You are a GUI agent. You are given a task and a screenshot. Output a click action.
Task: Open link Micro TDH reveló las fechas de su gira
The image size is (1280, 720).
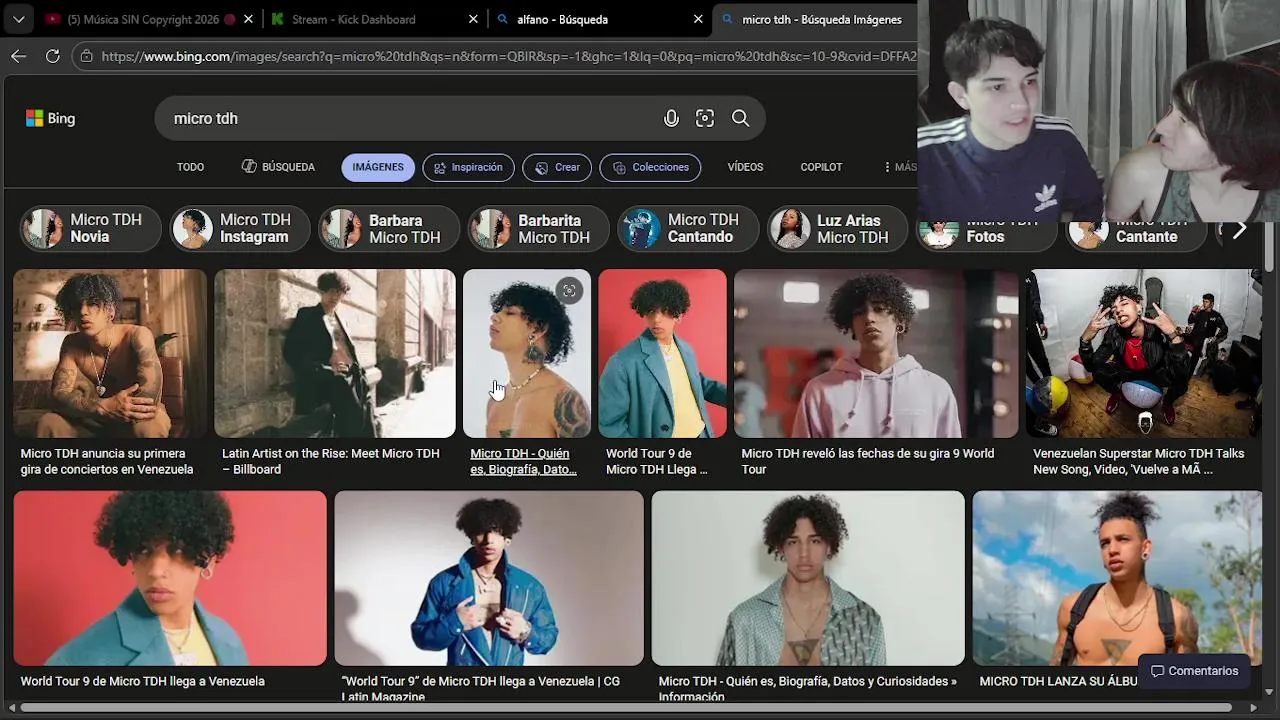click(868, 461)
